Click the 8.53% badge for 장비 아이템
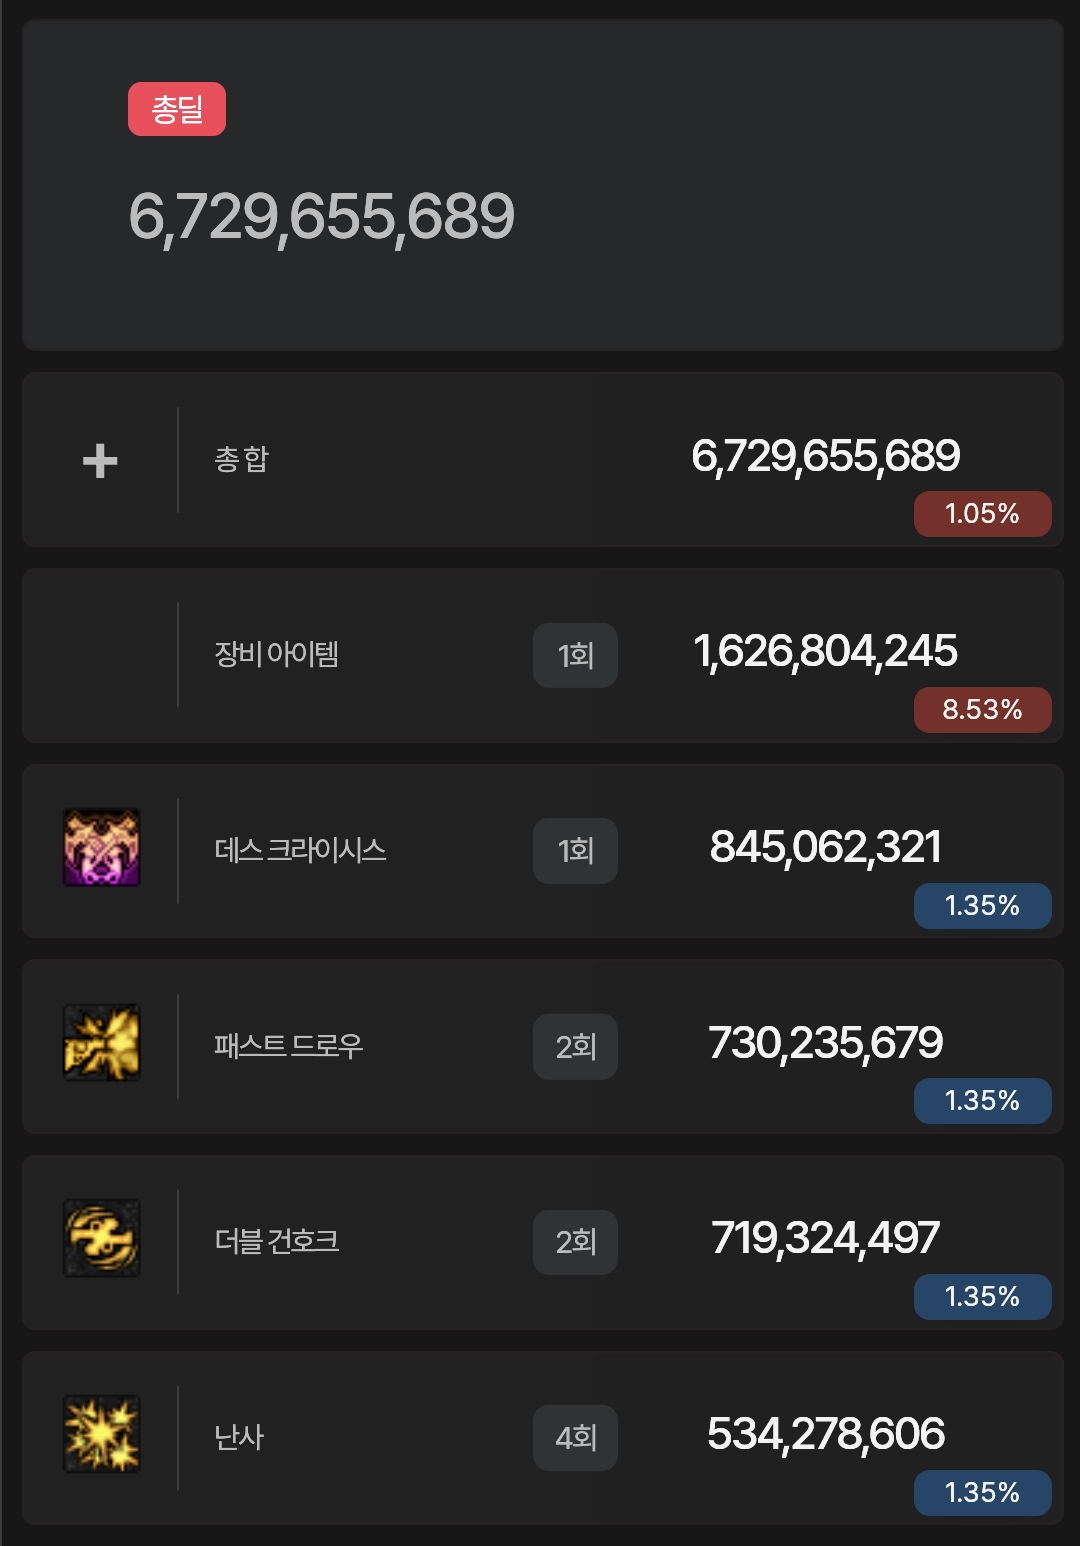 coord(983,710)
